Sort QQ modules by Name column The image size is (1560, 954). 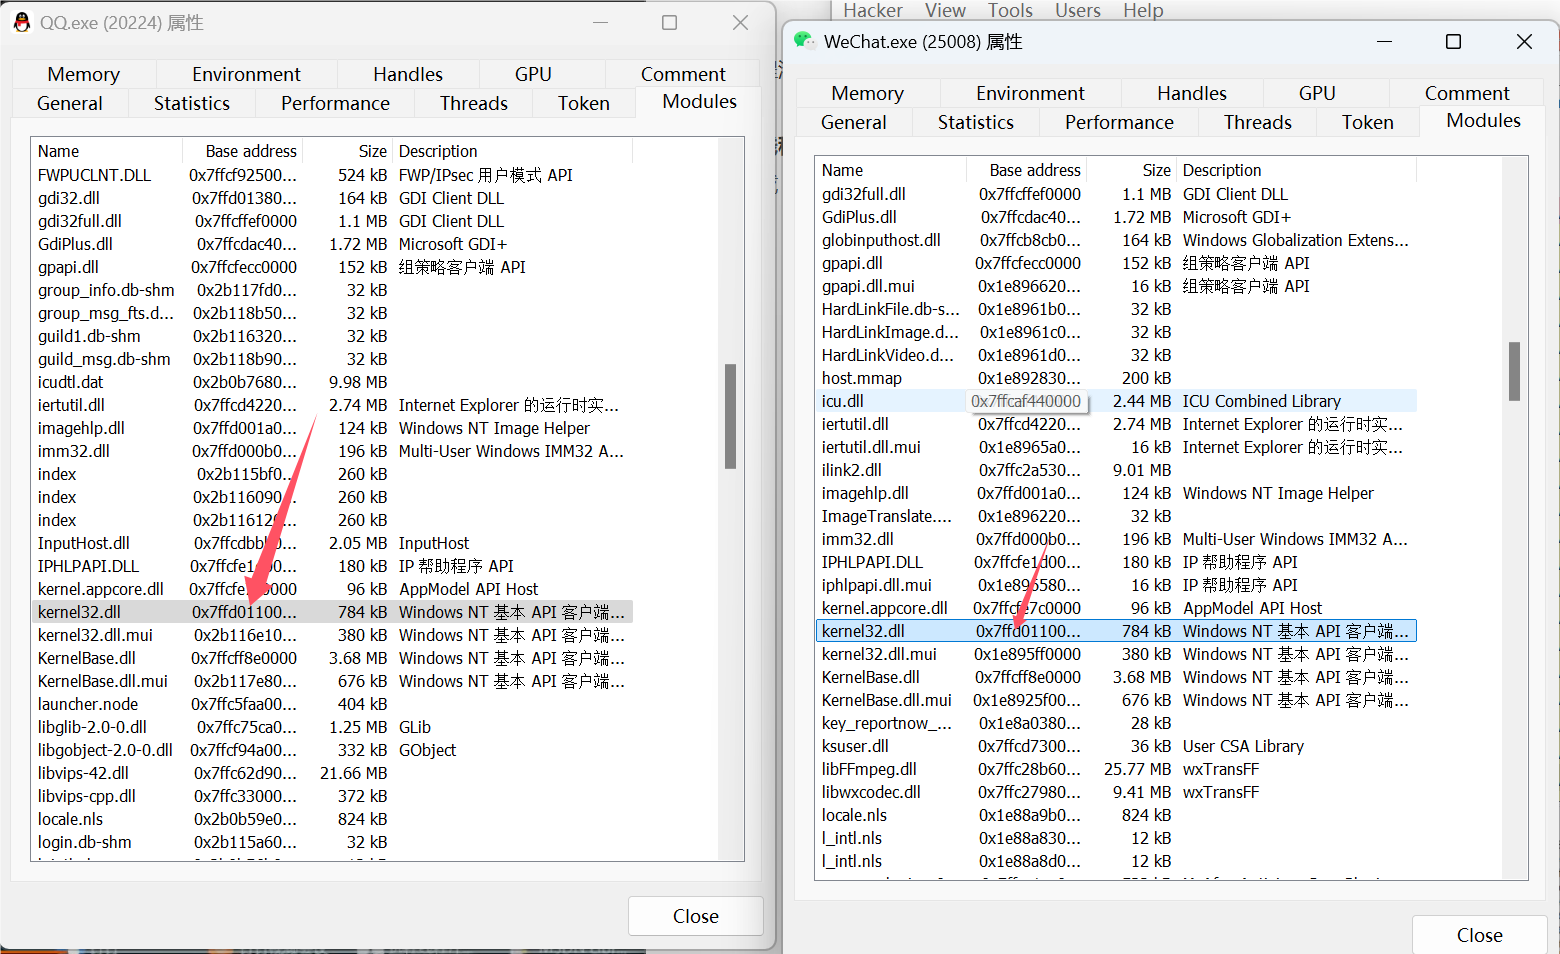[x=107, y=151]
